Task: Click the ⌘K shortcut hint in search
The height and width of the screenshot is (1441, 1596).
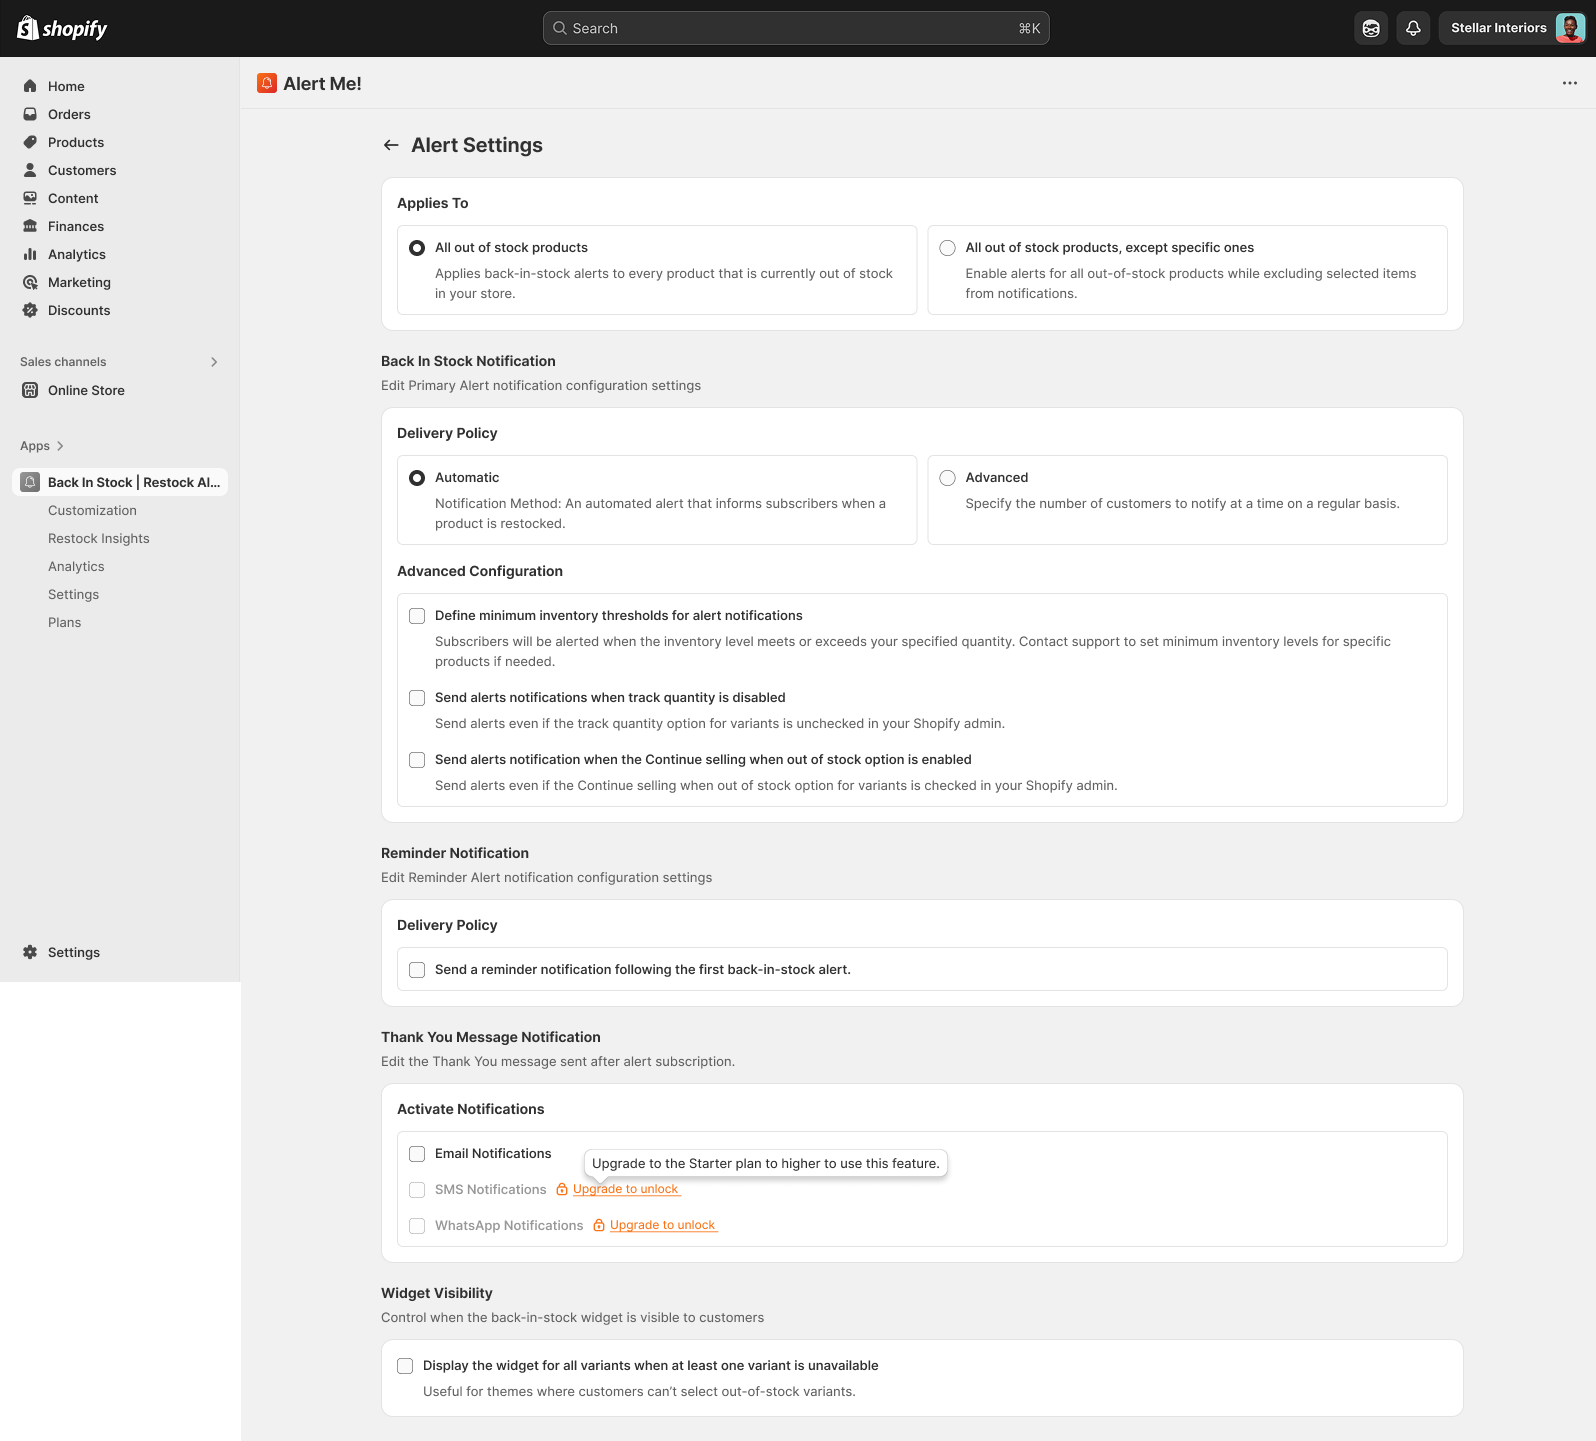Action: [1029, 28]
